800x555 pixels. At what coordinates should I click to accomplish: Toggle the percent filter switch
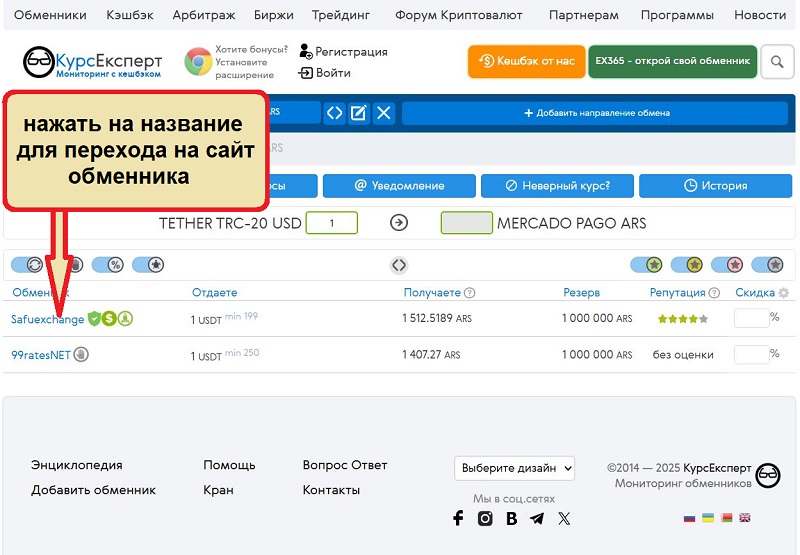click(x=108, y=265)
